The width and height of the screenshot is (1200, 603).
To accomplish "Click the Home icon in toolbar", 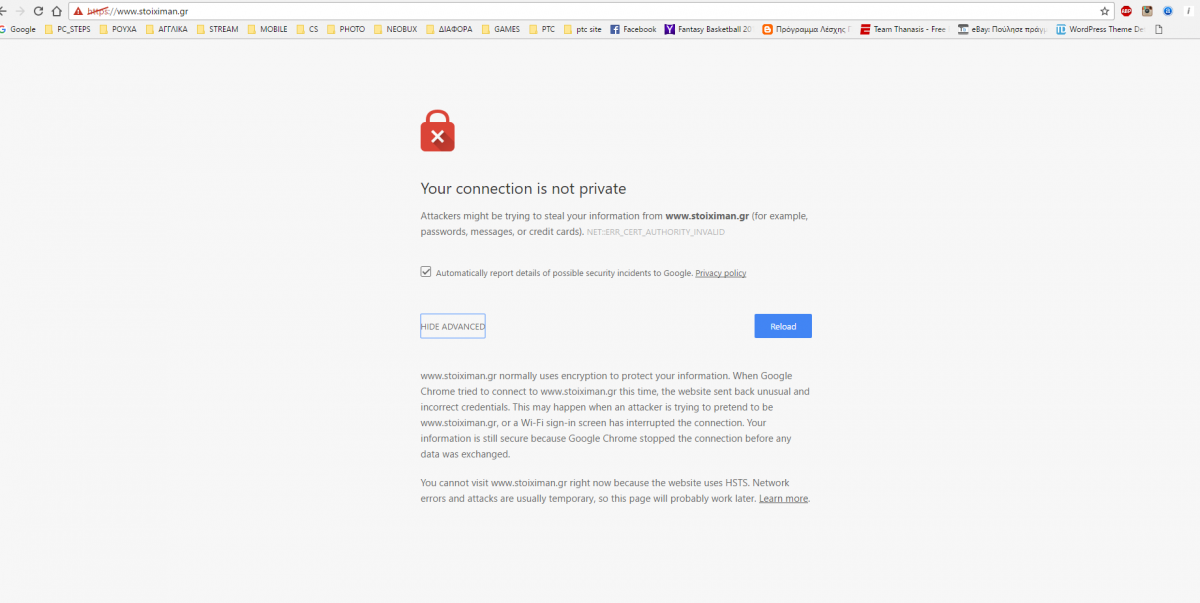I will coord(58,11).
